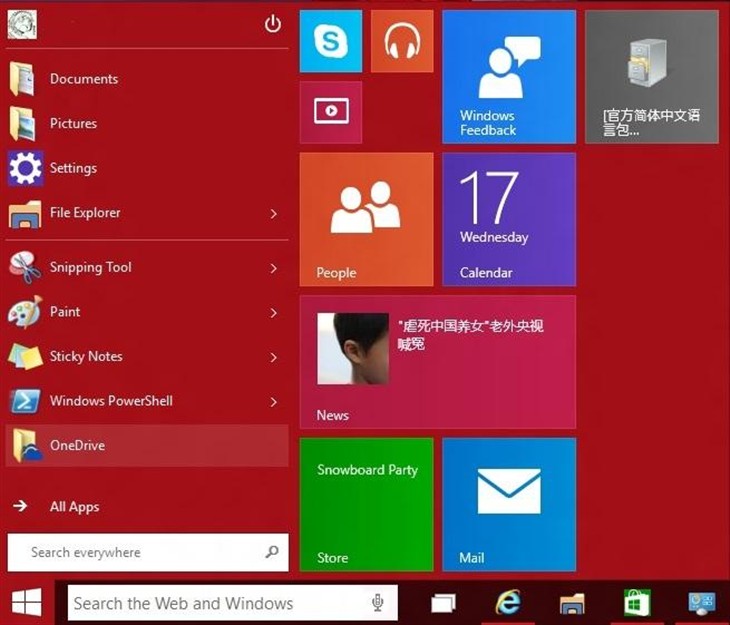Click the user account picture
The height and width of the screenshot is (625, 730).
pyautogui.click(x=22, y=24)
